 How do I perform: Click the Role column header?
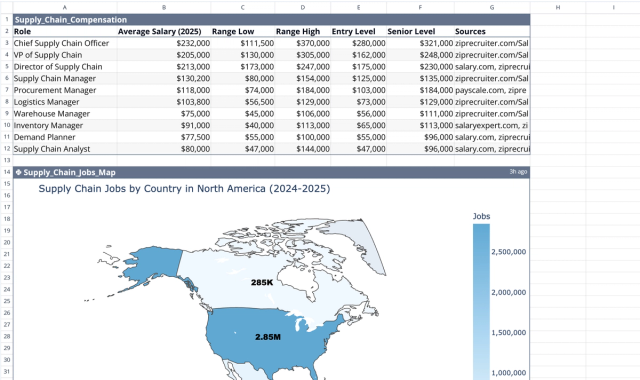(x=65, y=31)
